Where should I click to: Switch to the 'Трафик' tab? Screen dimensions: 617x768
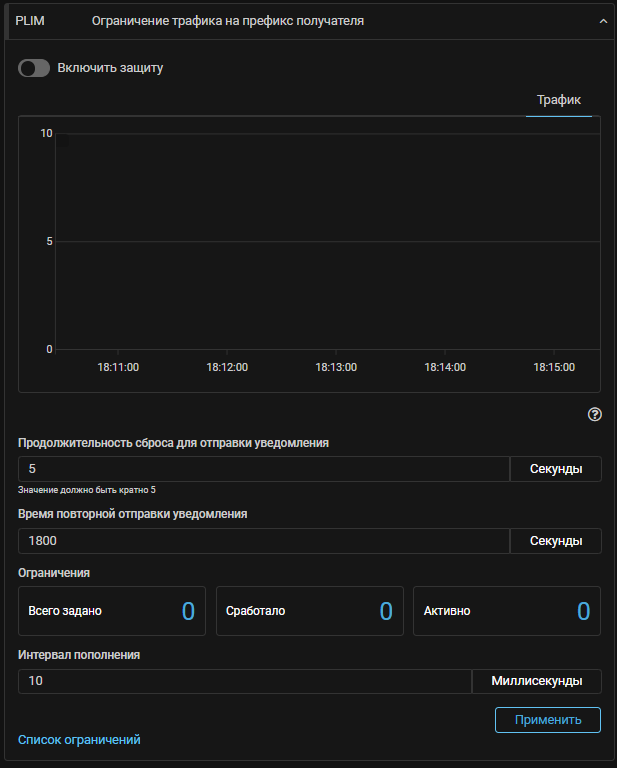click(x=559, y=100)
